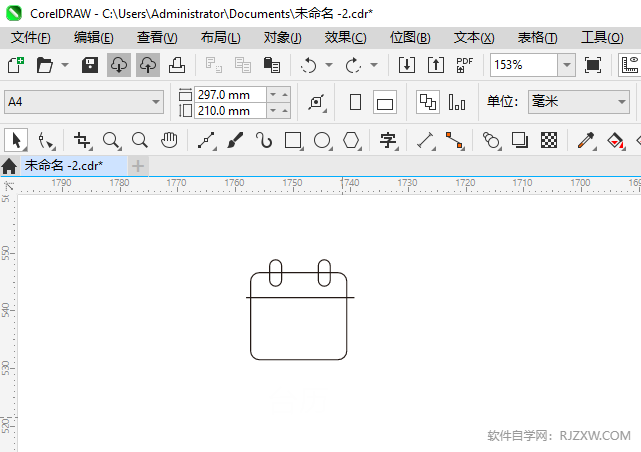Image resolution: width=641 pixels, height=452 pixels.
Task: Select the Drop Shadow tool
Action: (x=520, y=141)
